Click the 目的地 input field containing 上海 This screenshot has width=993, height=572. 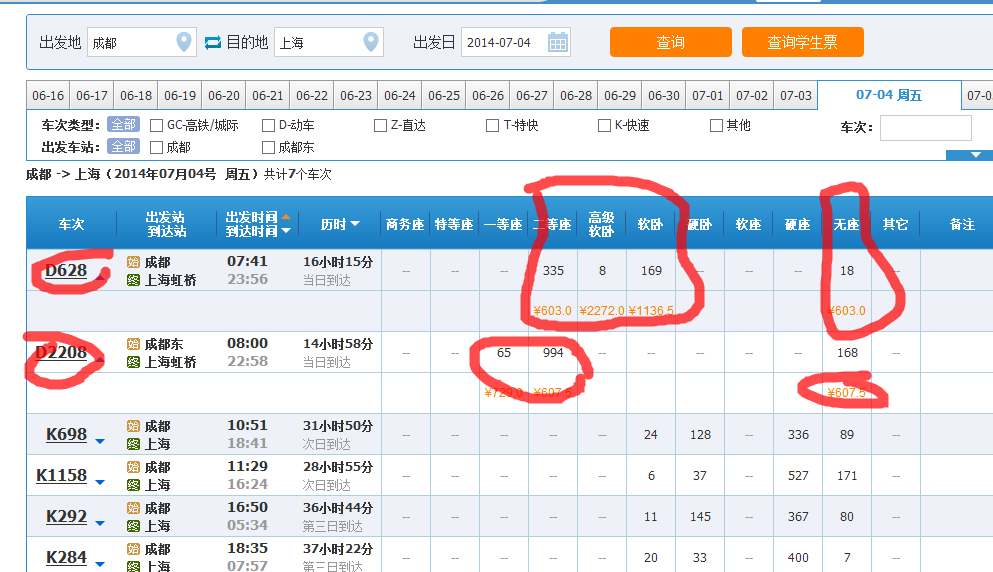tap(329, 42)
